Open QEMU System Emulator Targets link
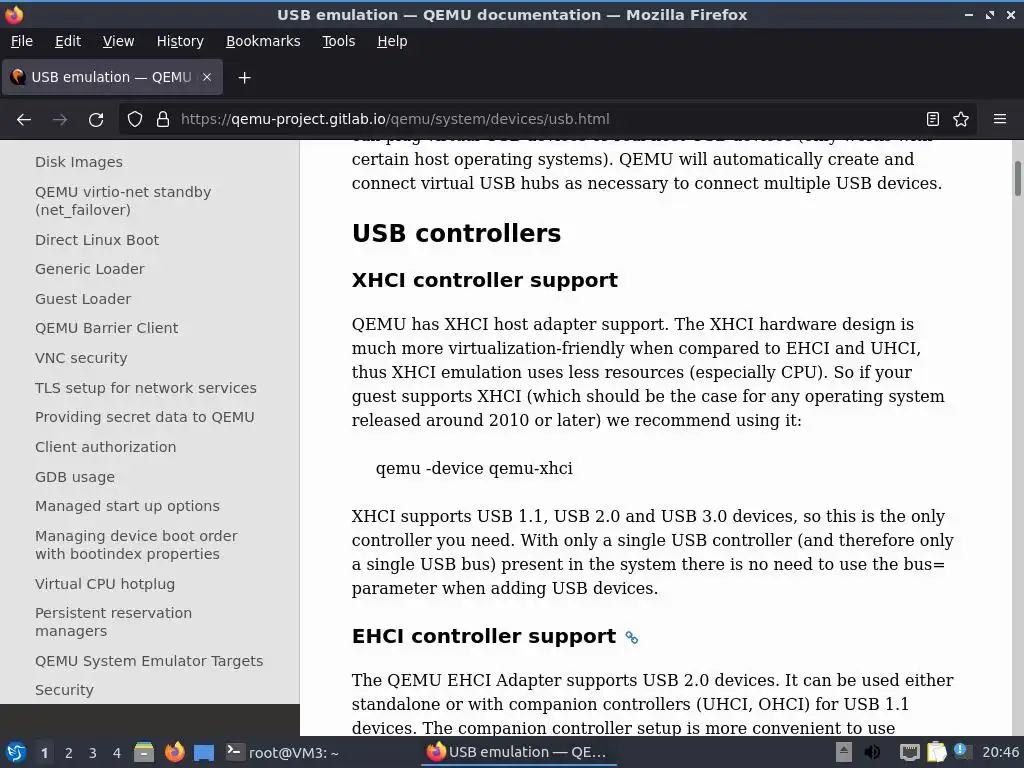Image resolution: width=1024 pixels, height=768 pixels. [x=149, y=661]
